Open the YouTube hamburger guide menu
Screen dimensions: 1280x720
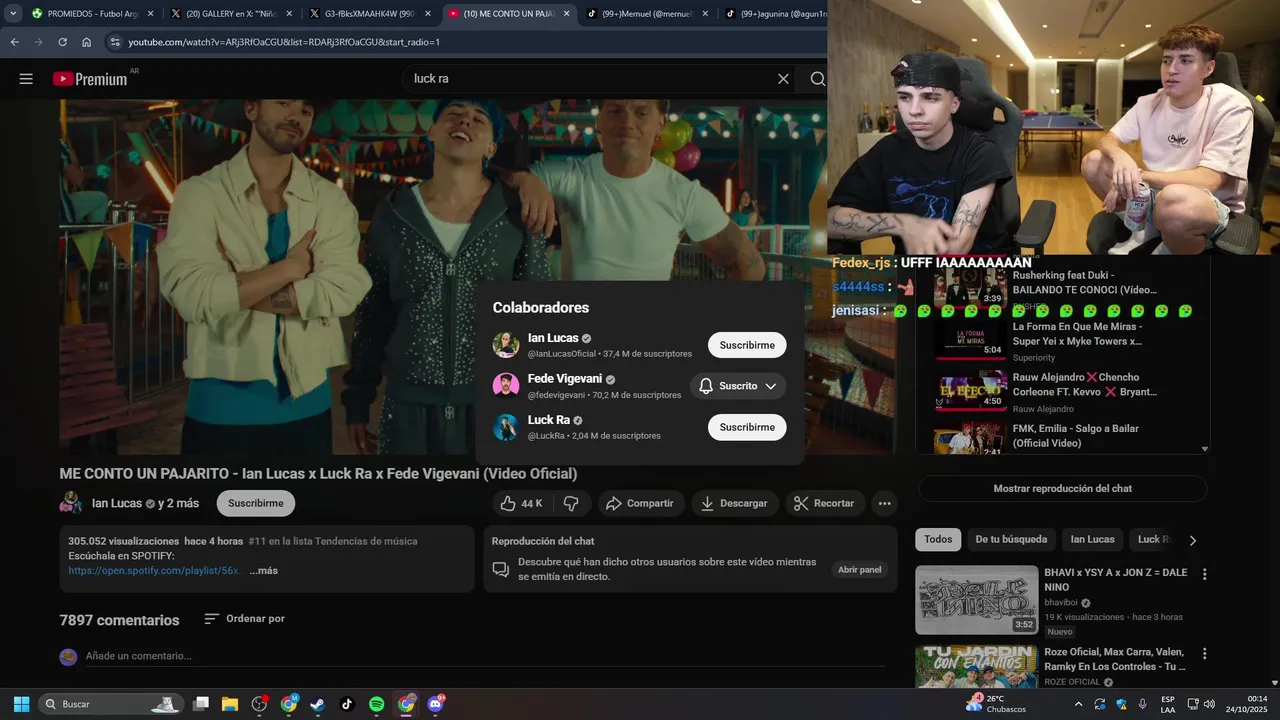(x=26, y=79)
